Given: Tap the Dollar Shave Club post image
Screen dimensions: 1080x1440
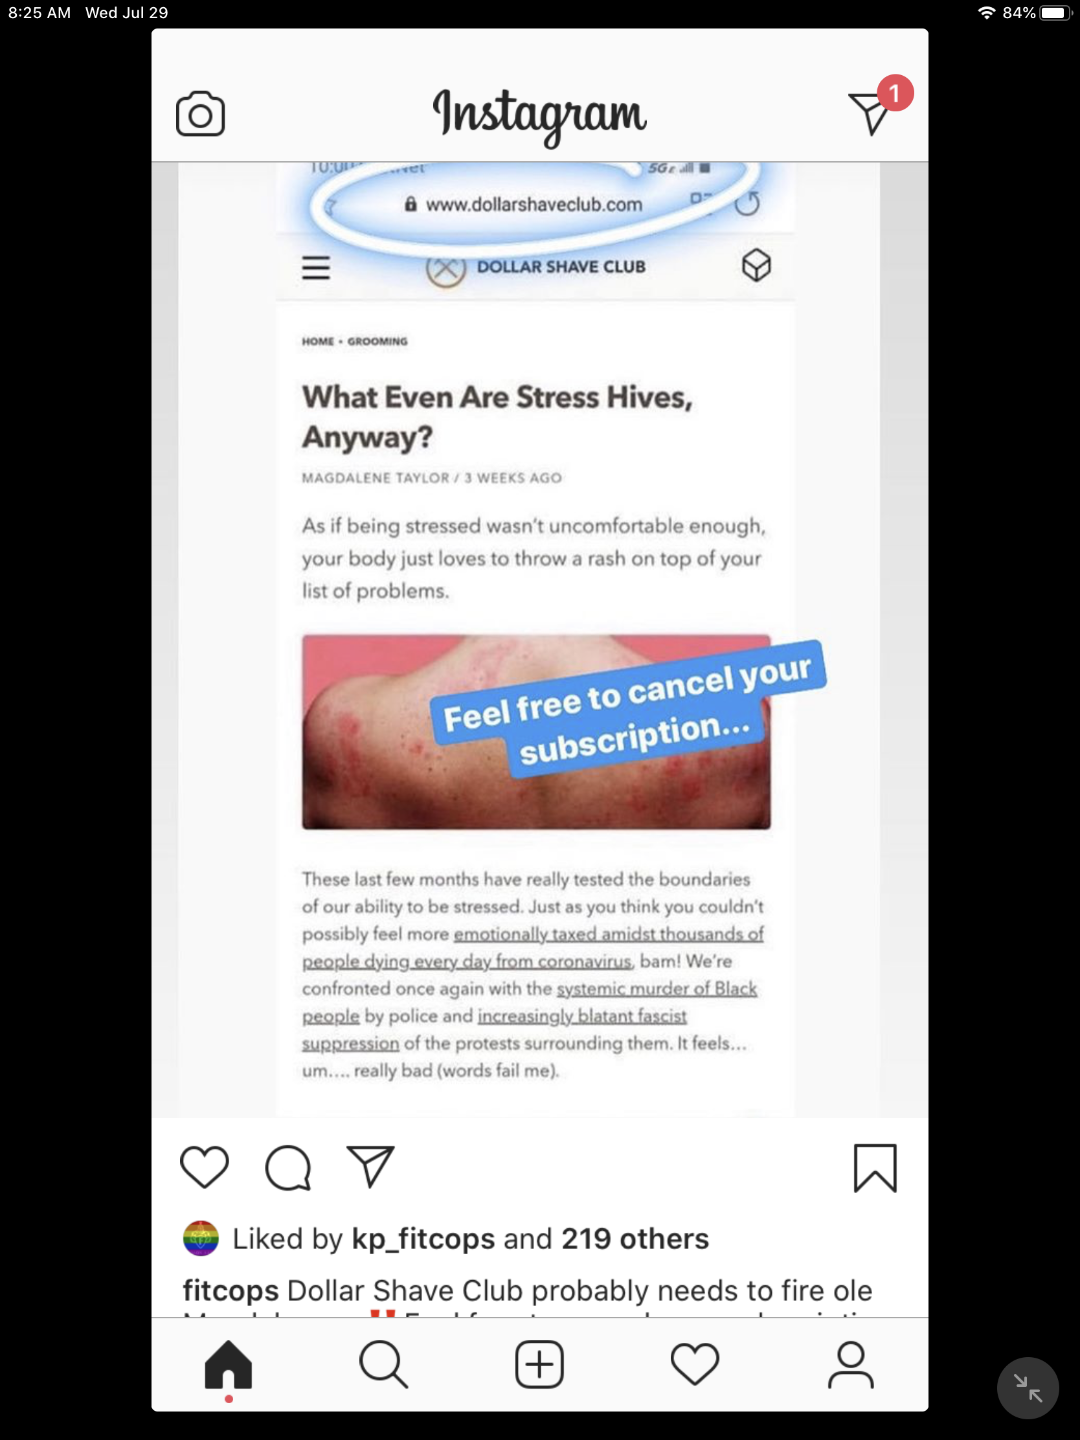Looking at the screenshot, I should (540, 640).
